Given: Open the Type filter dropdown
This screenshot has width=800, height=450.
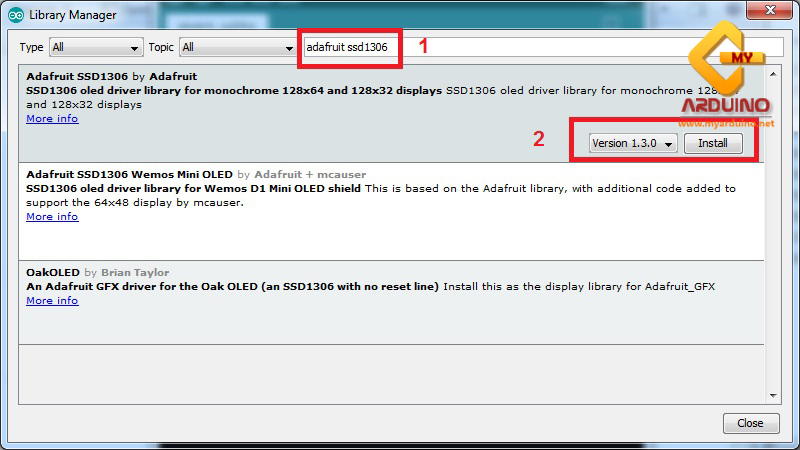Looking at the screenshot, I should (x=96, y=48).
